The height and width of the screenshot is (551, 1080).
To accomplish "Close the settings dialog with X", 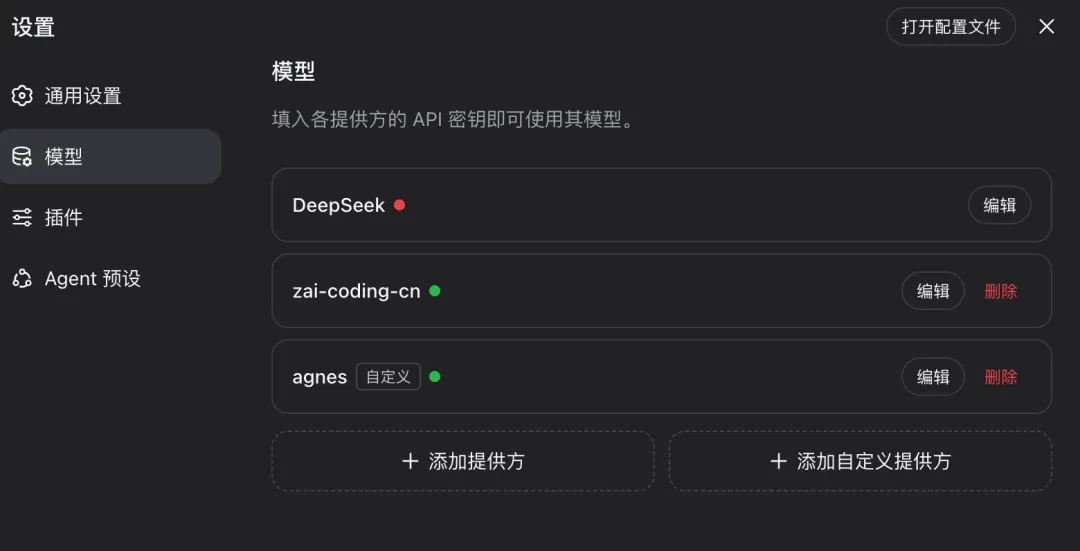I will tap(1046, 27).
